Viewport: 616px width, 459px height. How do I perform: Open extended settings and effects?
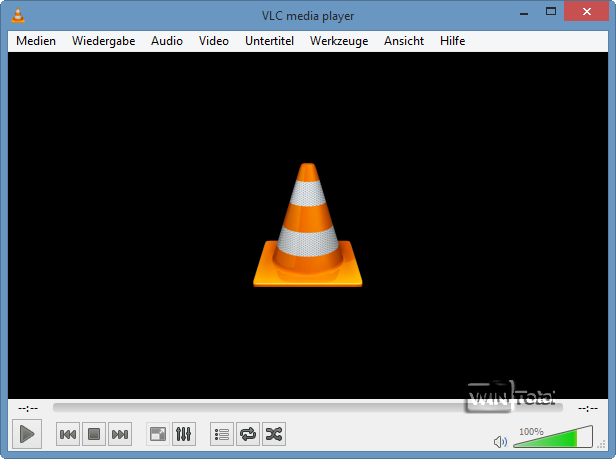183,434
